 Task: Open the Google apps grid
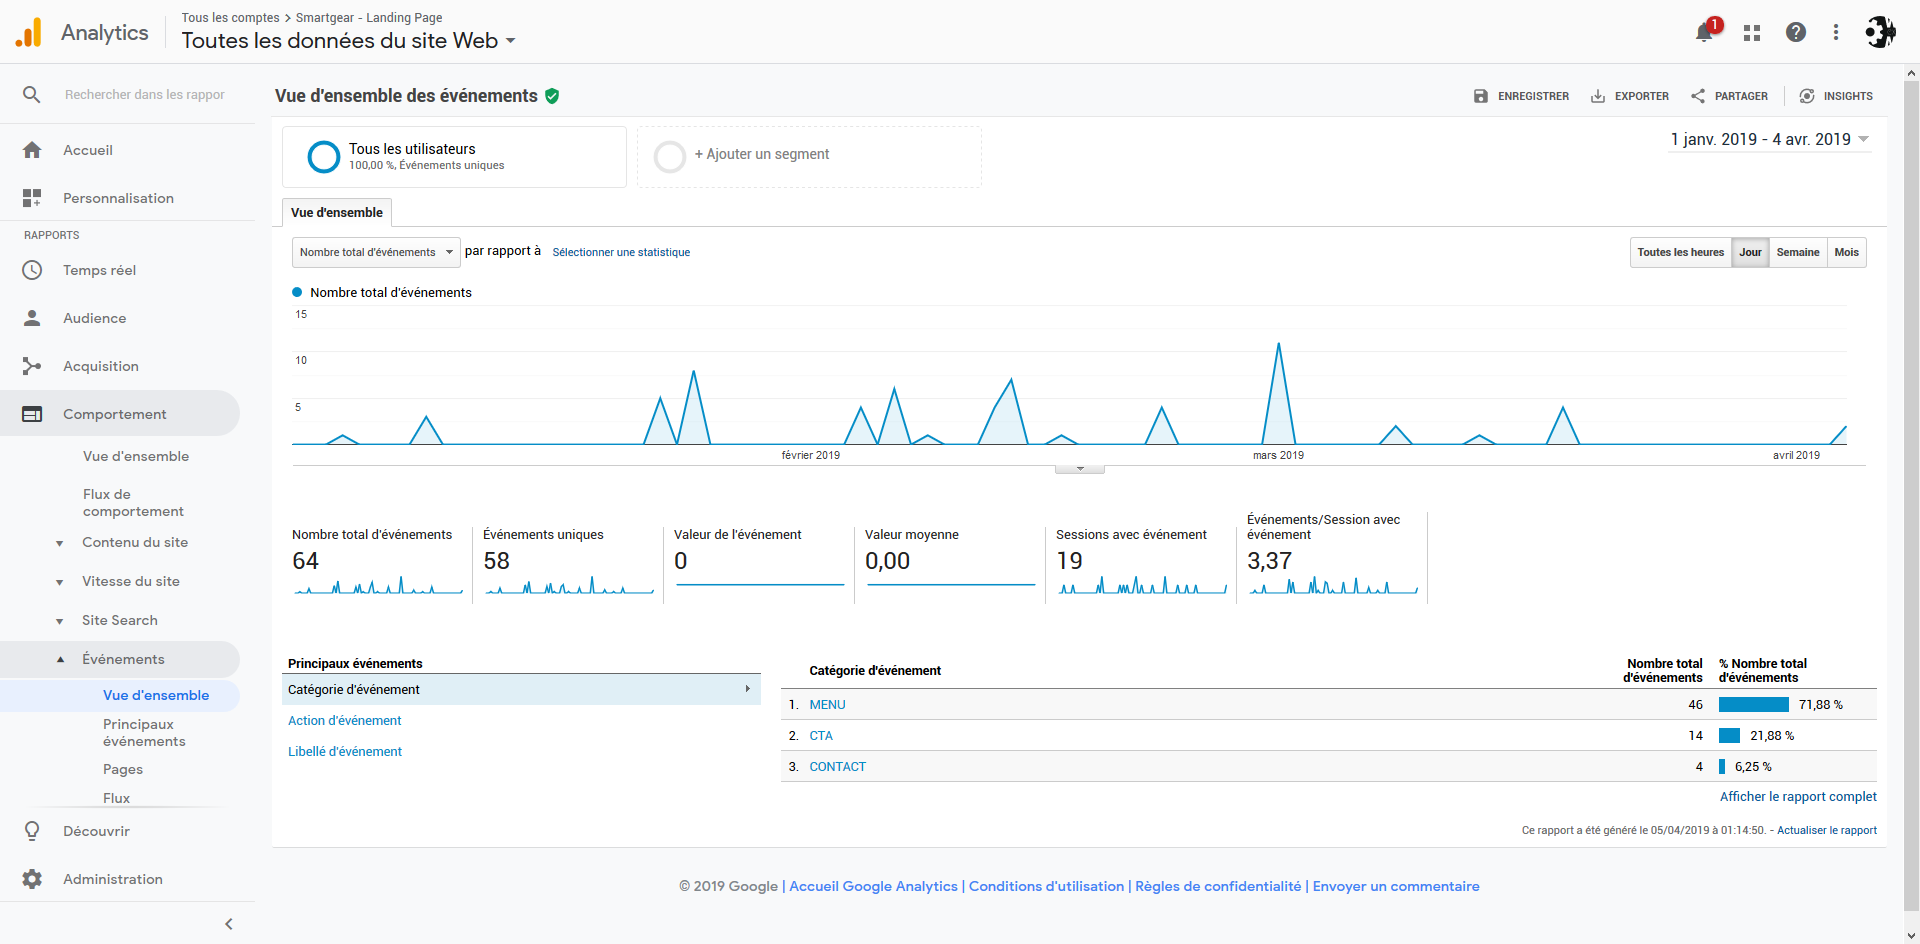1751,33
